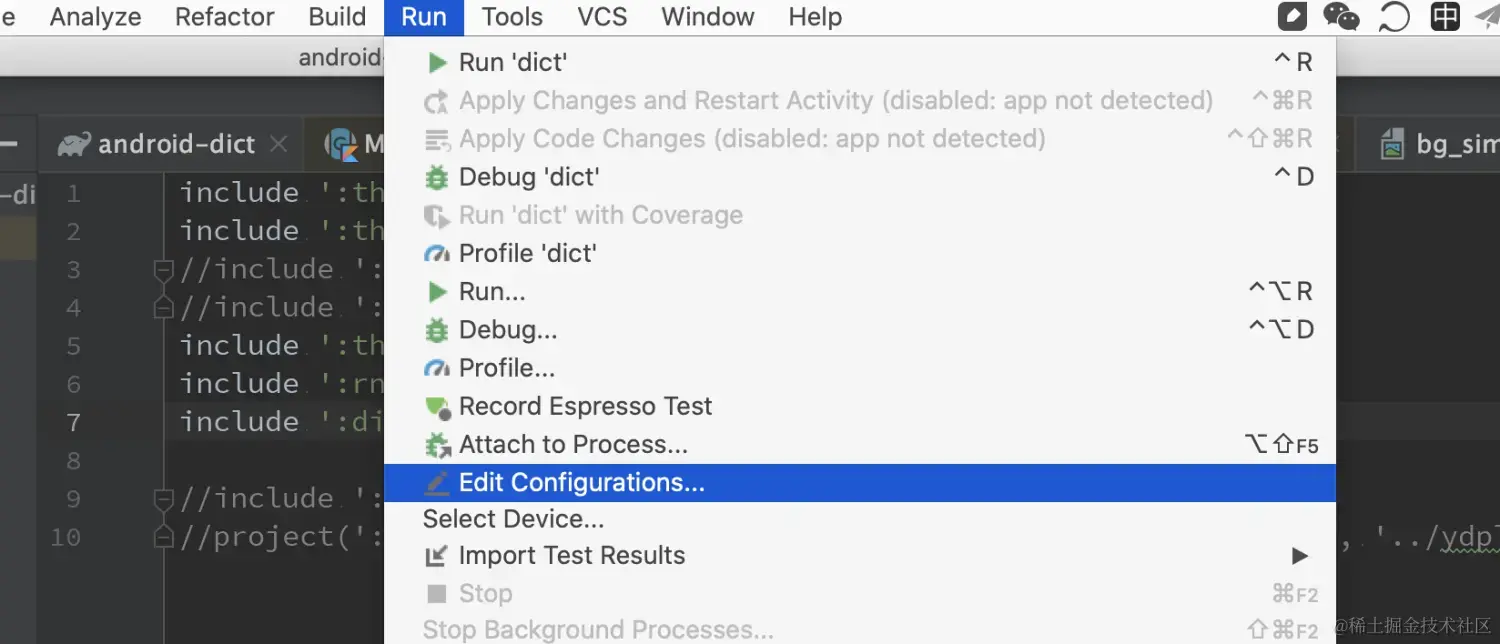Collapse the comment fold marker on line 3

click(163, 270)
